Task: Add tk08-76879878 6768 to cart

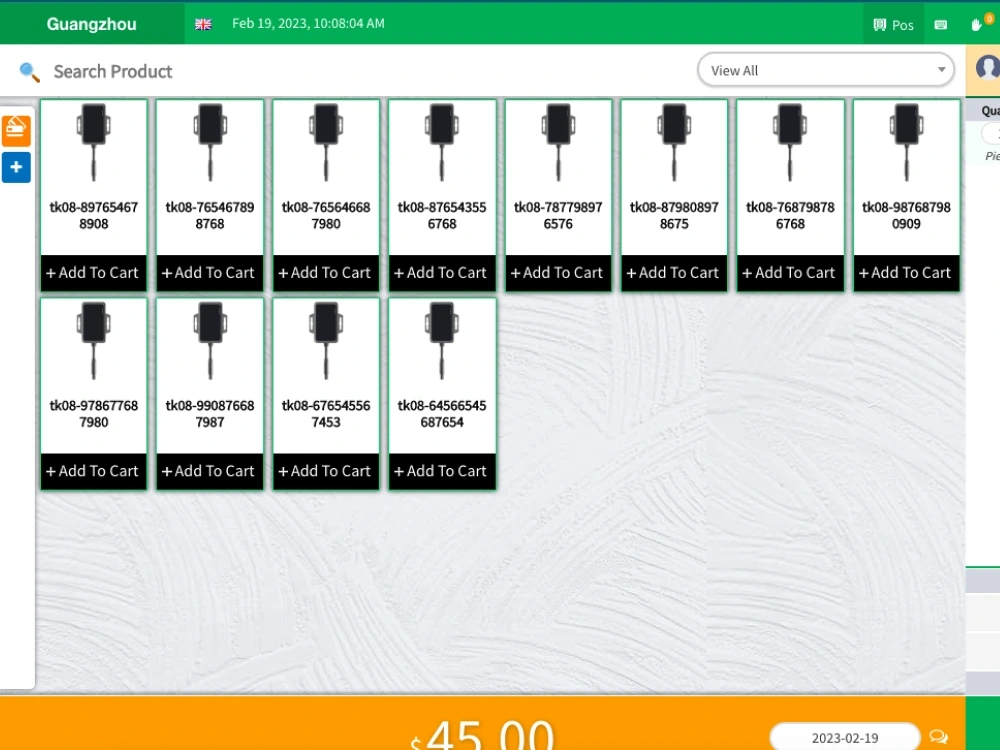Action: (790, 273)
